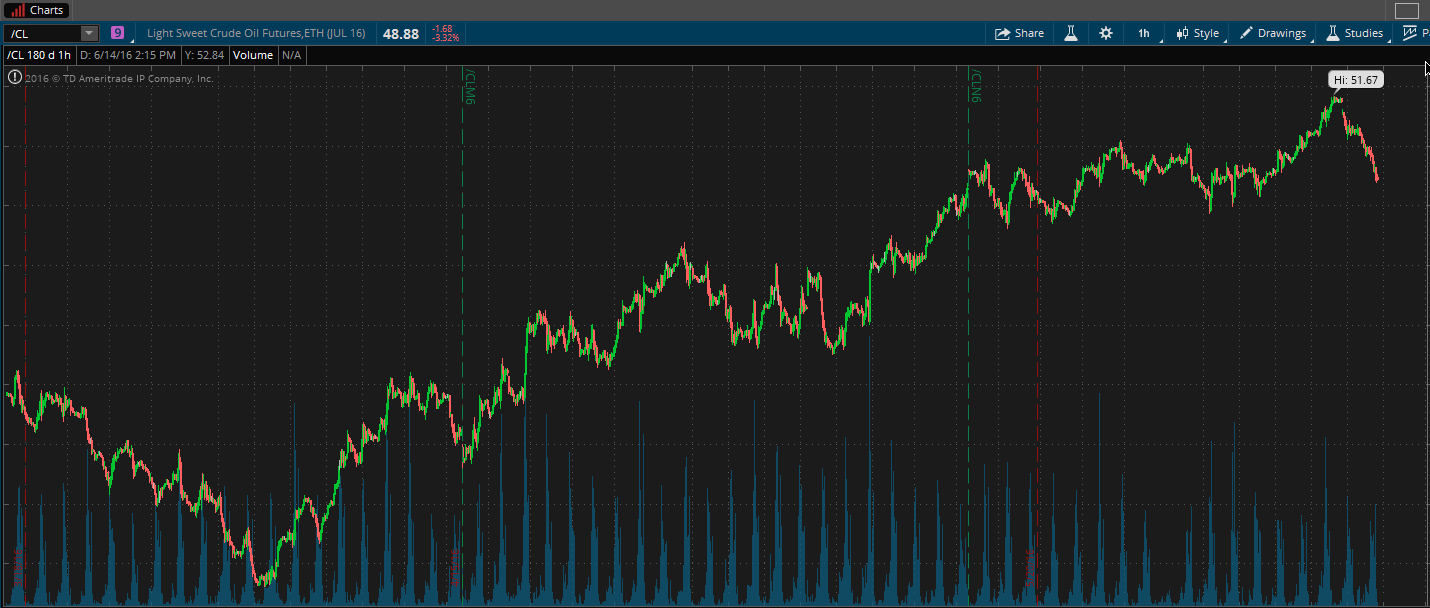Open the Charts tab
Viewport: 1430px width, 608px height.
[x=36, y=10]
